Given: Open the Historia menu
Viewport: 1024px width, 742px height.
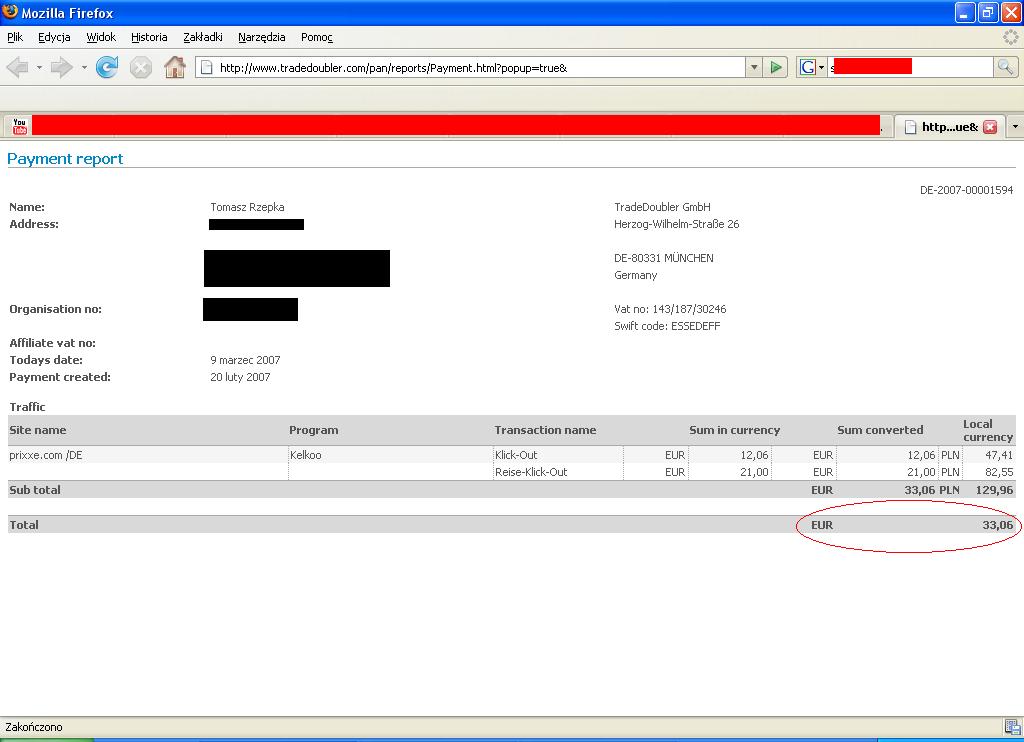Looking at the screenshot, I should click(149, 37).
